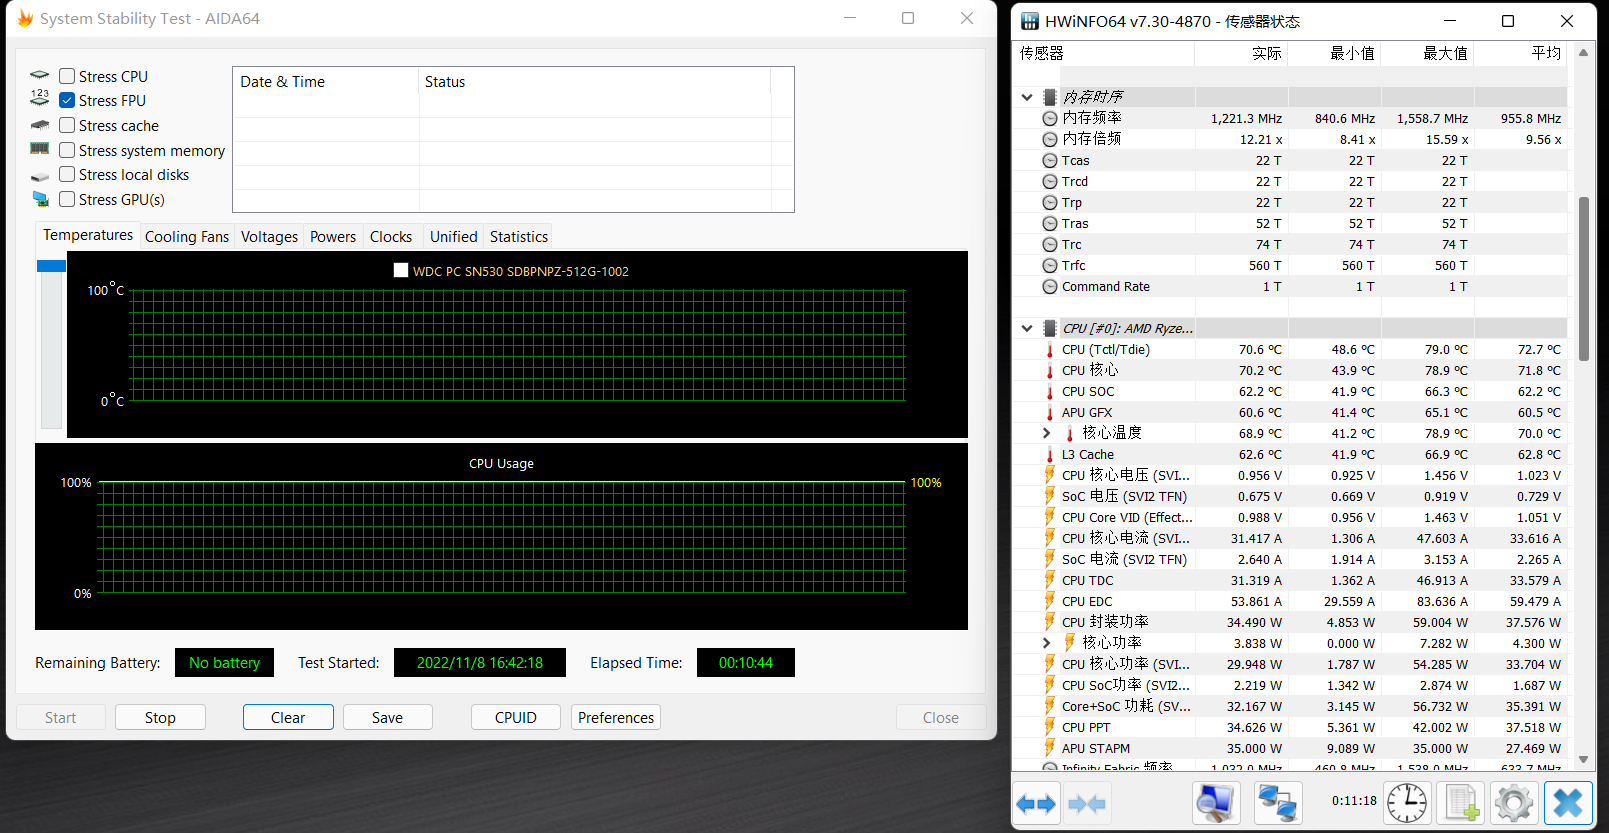
Task: Collapse the CPU [#0] AMD Ryzen sensor group
Action: point(1027,328)
